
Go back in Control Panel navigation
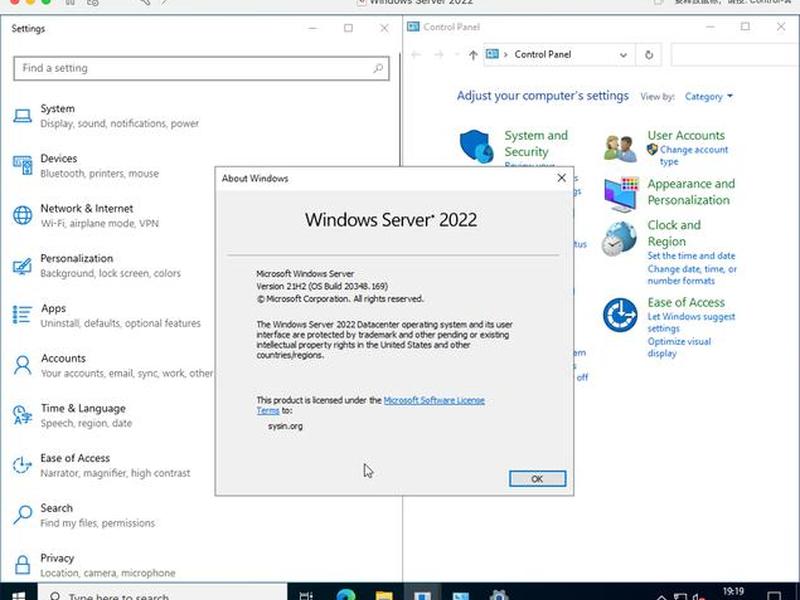click(416, 55)
